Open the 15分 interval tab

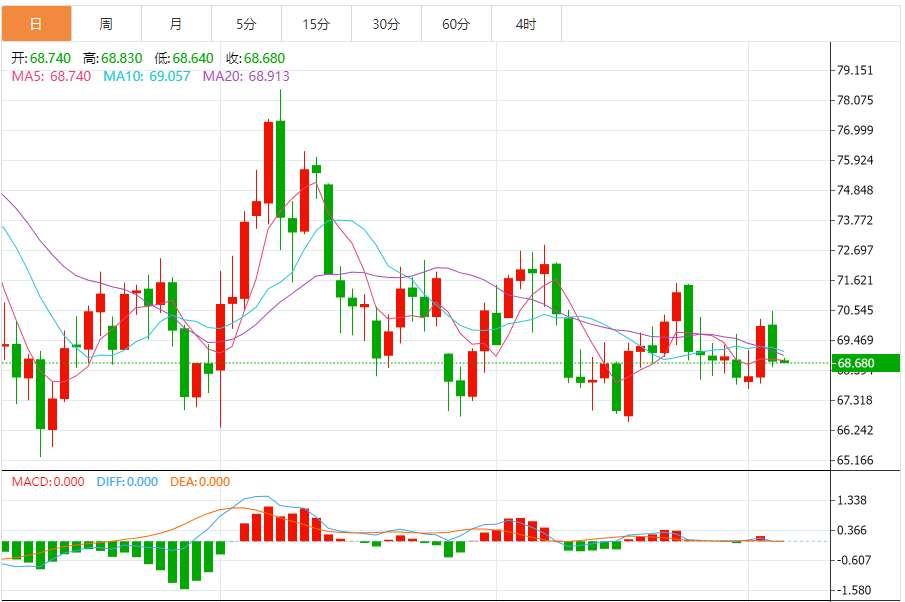316,24
